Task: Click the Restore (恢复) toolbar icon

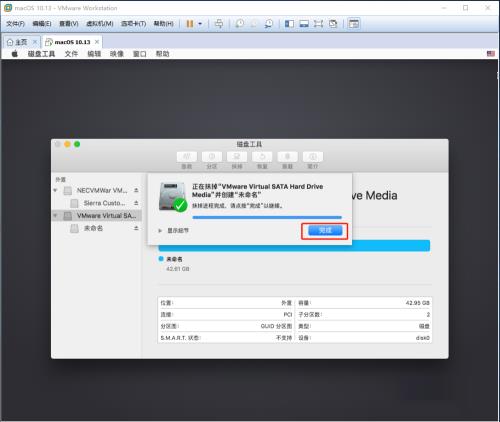Action: point(262,156)
